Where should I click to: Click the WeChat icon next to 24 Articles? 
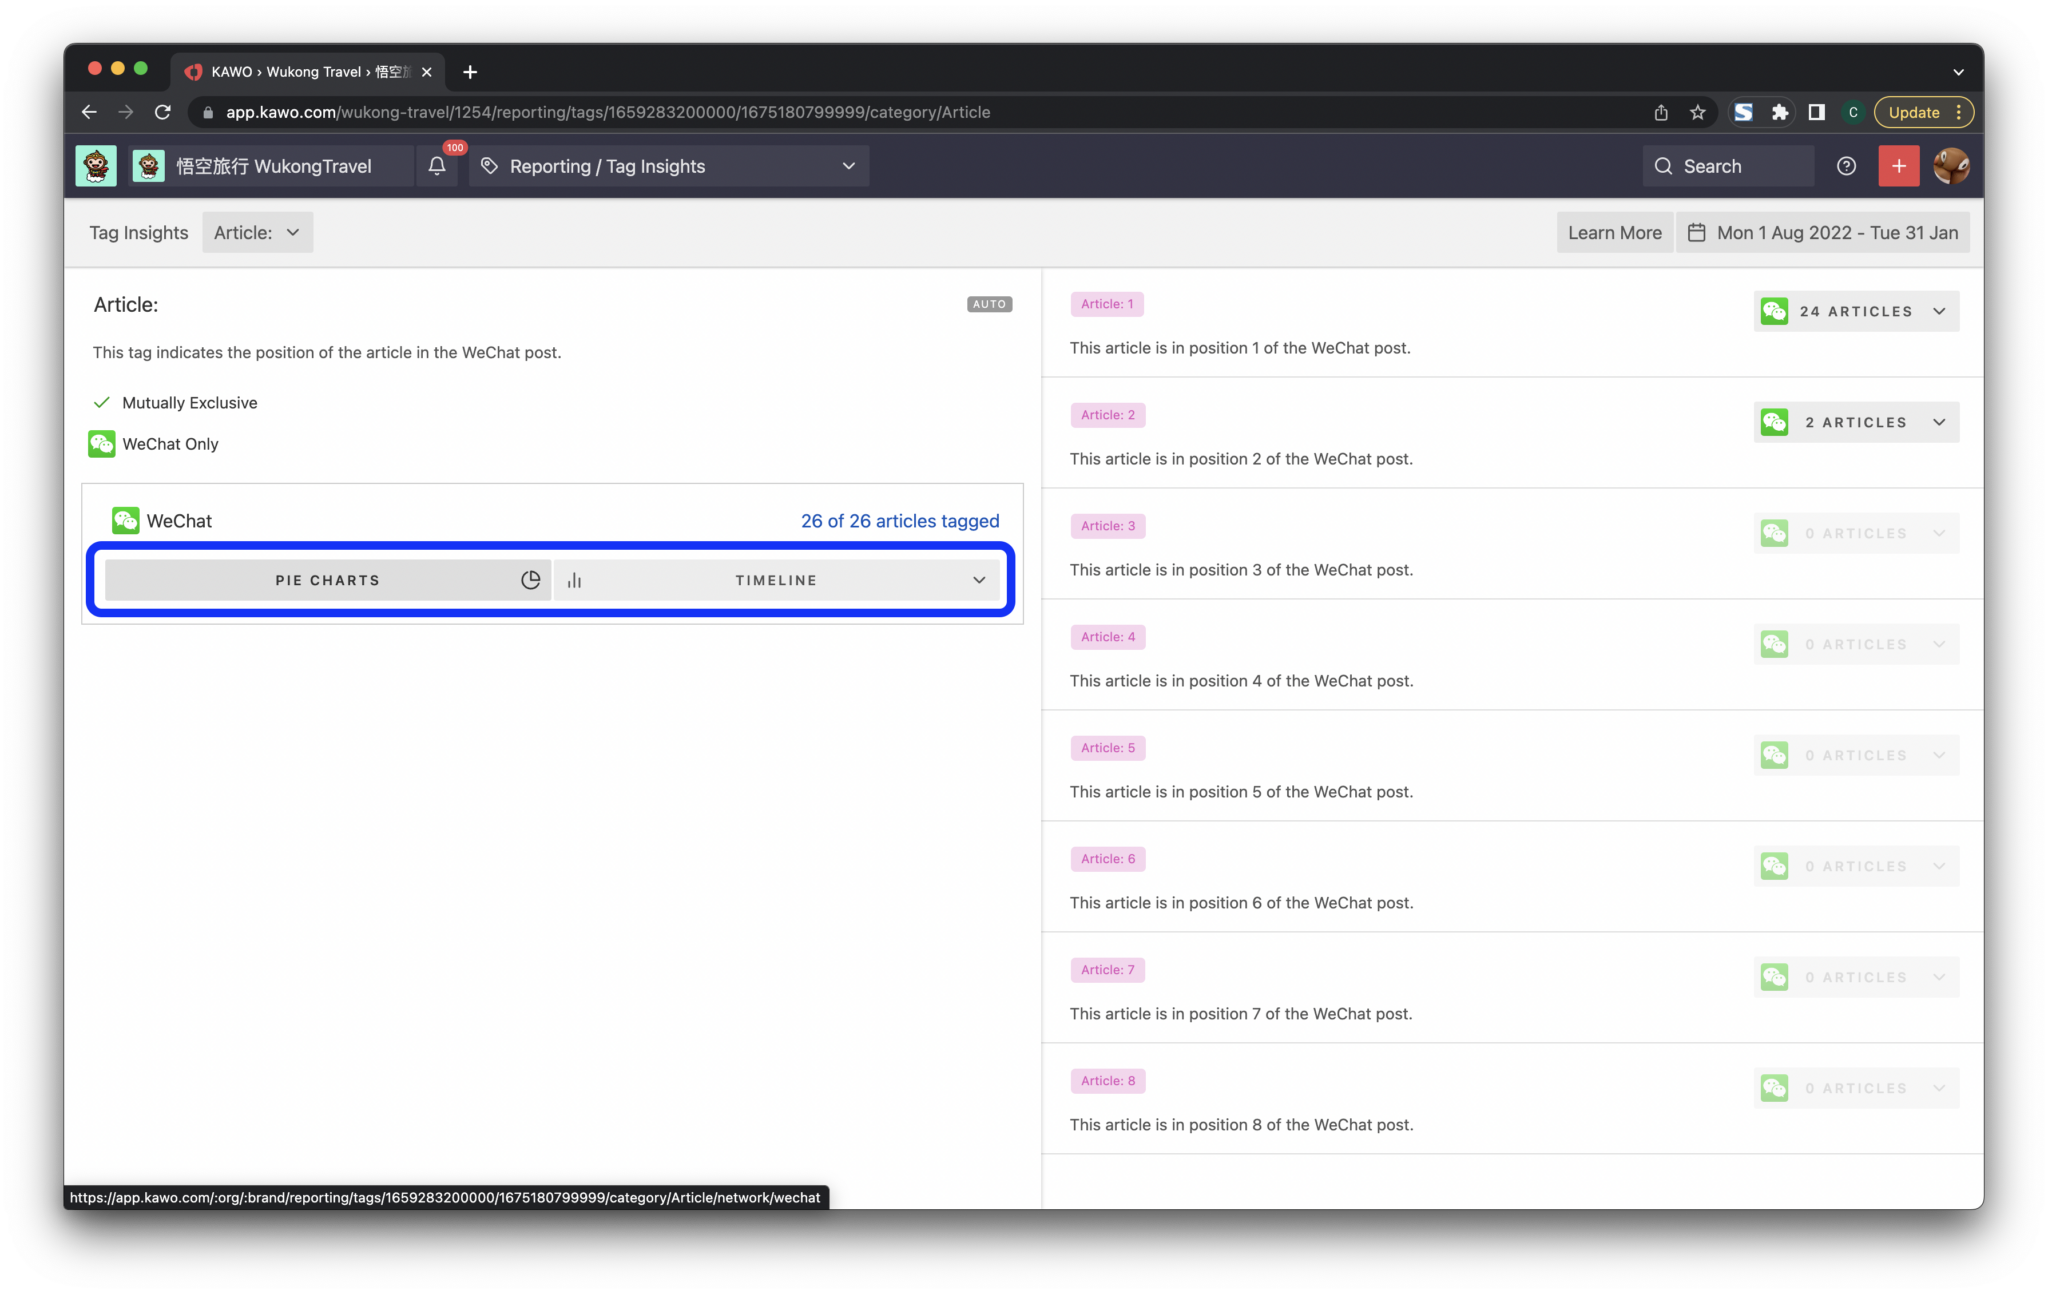coord(1775,311)
